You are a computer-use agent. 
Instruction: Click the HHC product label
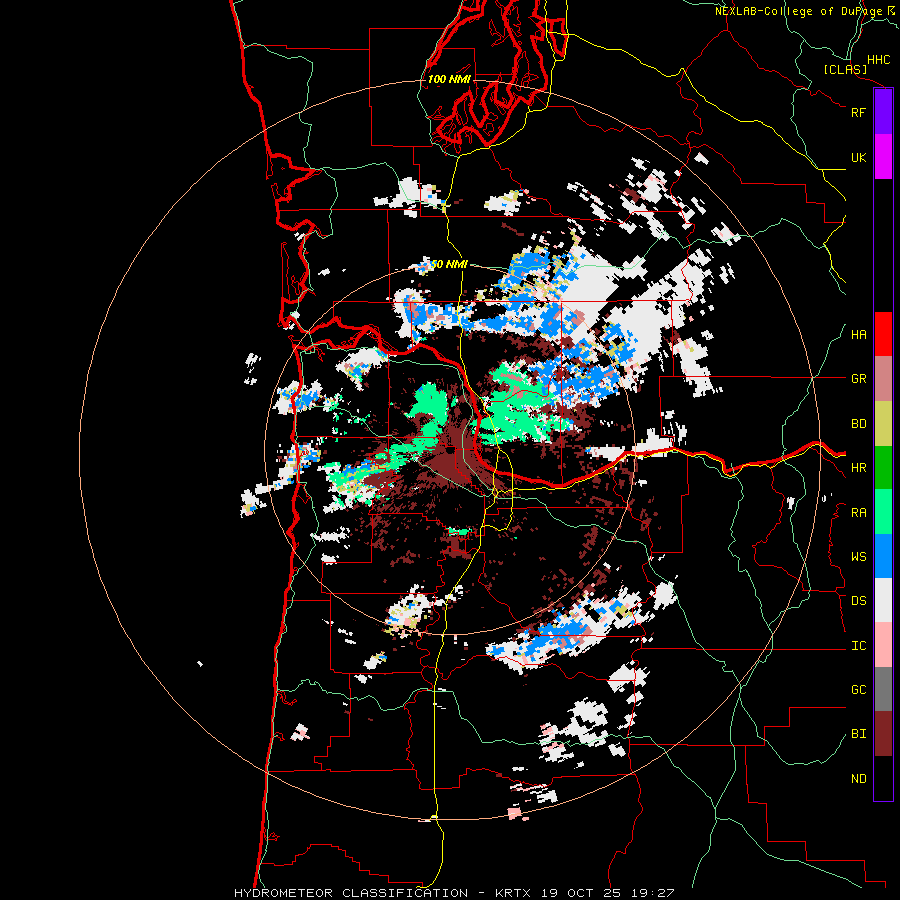(878, 60)
